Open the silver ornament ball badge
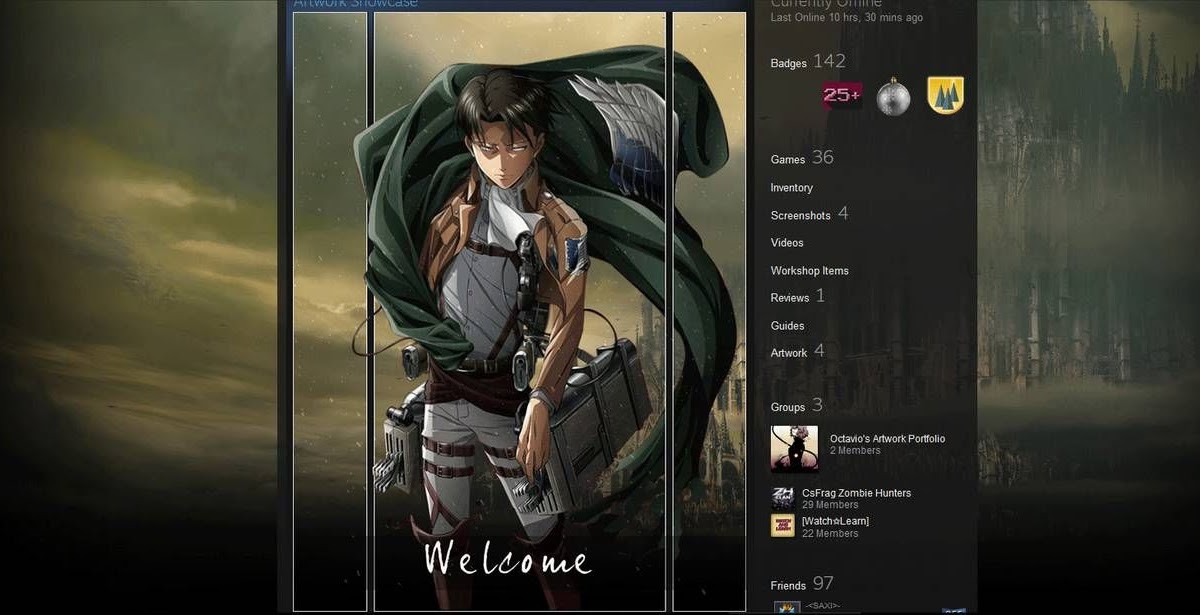This screenshot has height=615, width=1200. coord(893,97)
